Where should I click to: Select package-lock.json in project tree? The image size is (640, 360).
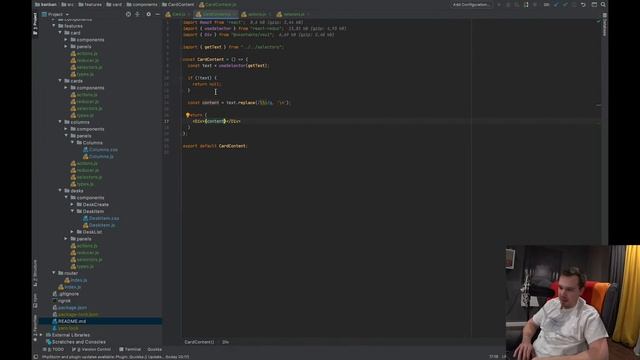[76, 315]
